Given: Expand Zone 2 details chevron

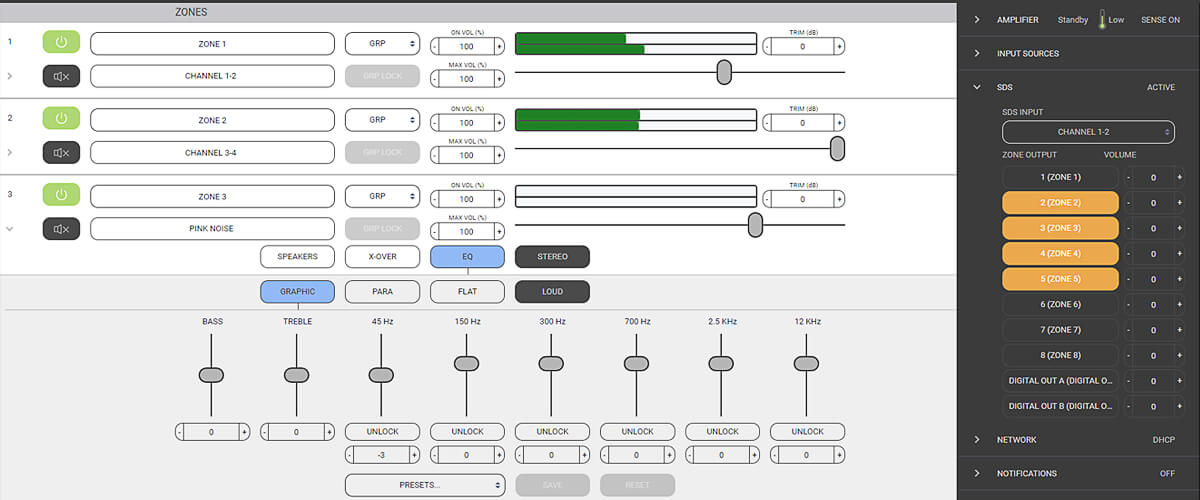Looking at the screenshot, I should click(x=10, y=152).
